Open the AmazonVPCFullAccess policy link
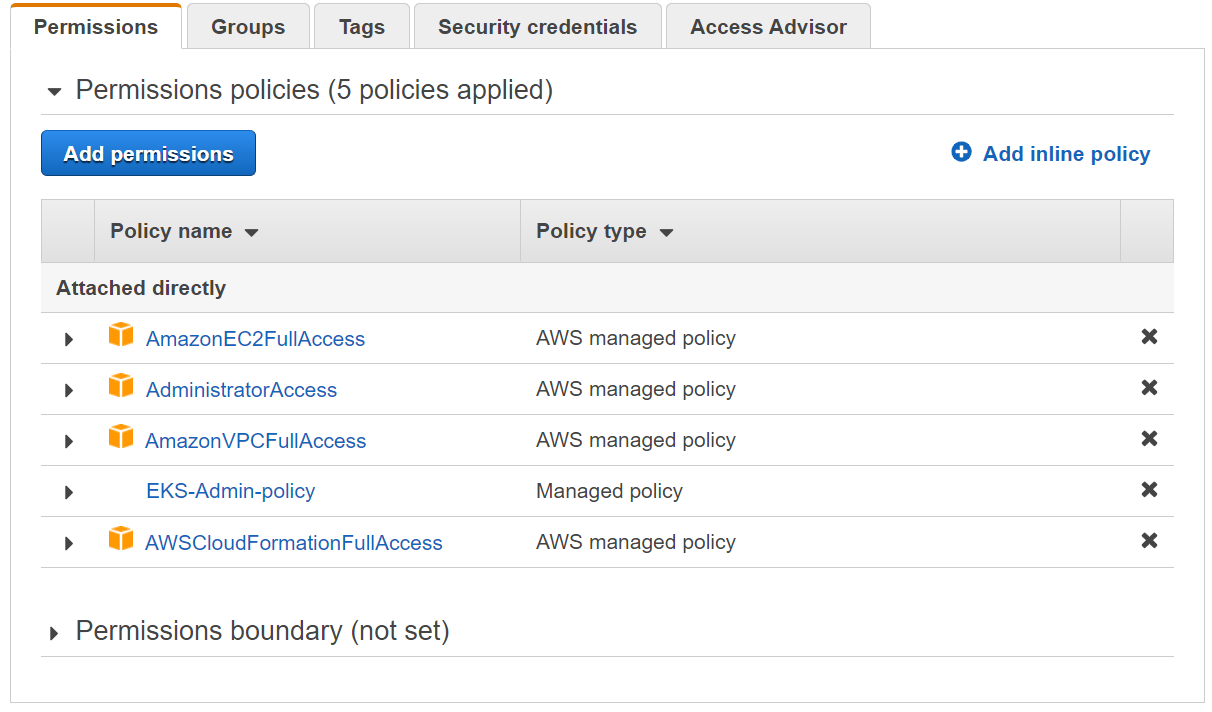The width and height of the screenshot is (1212, 712). 256,441
